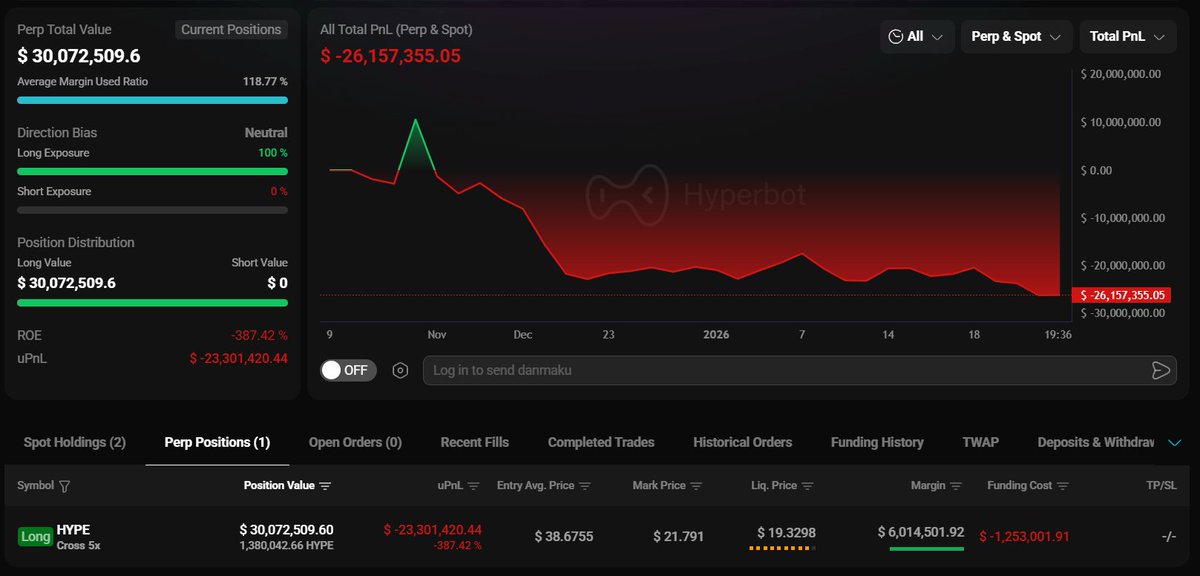This screenshot has width=1200, height=576.
Task: Click the Log in to send danmaku field
Action: click(799, 370)
